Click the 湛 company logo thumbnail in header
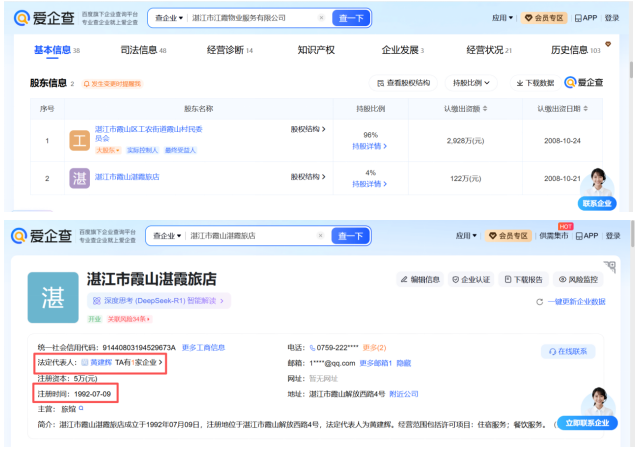This screenshot has height=453, width=636. point(54,297)
